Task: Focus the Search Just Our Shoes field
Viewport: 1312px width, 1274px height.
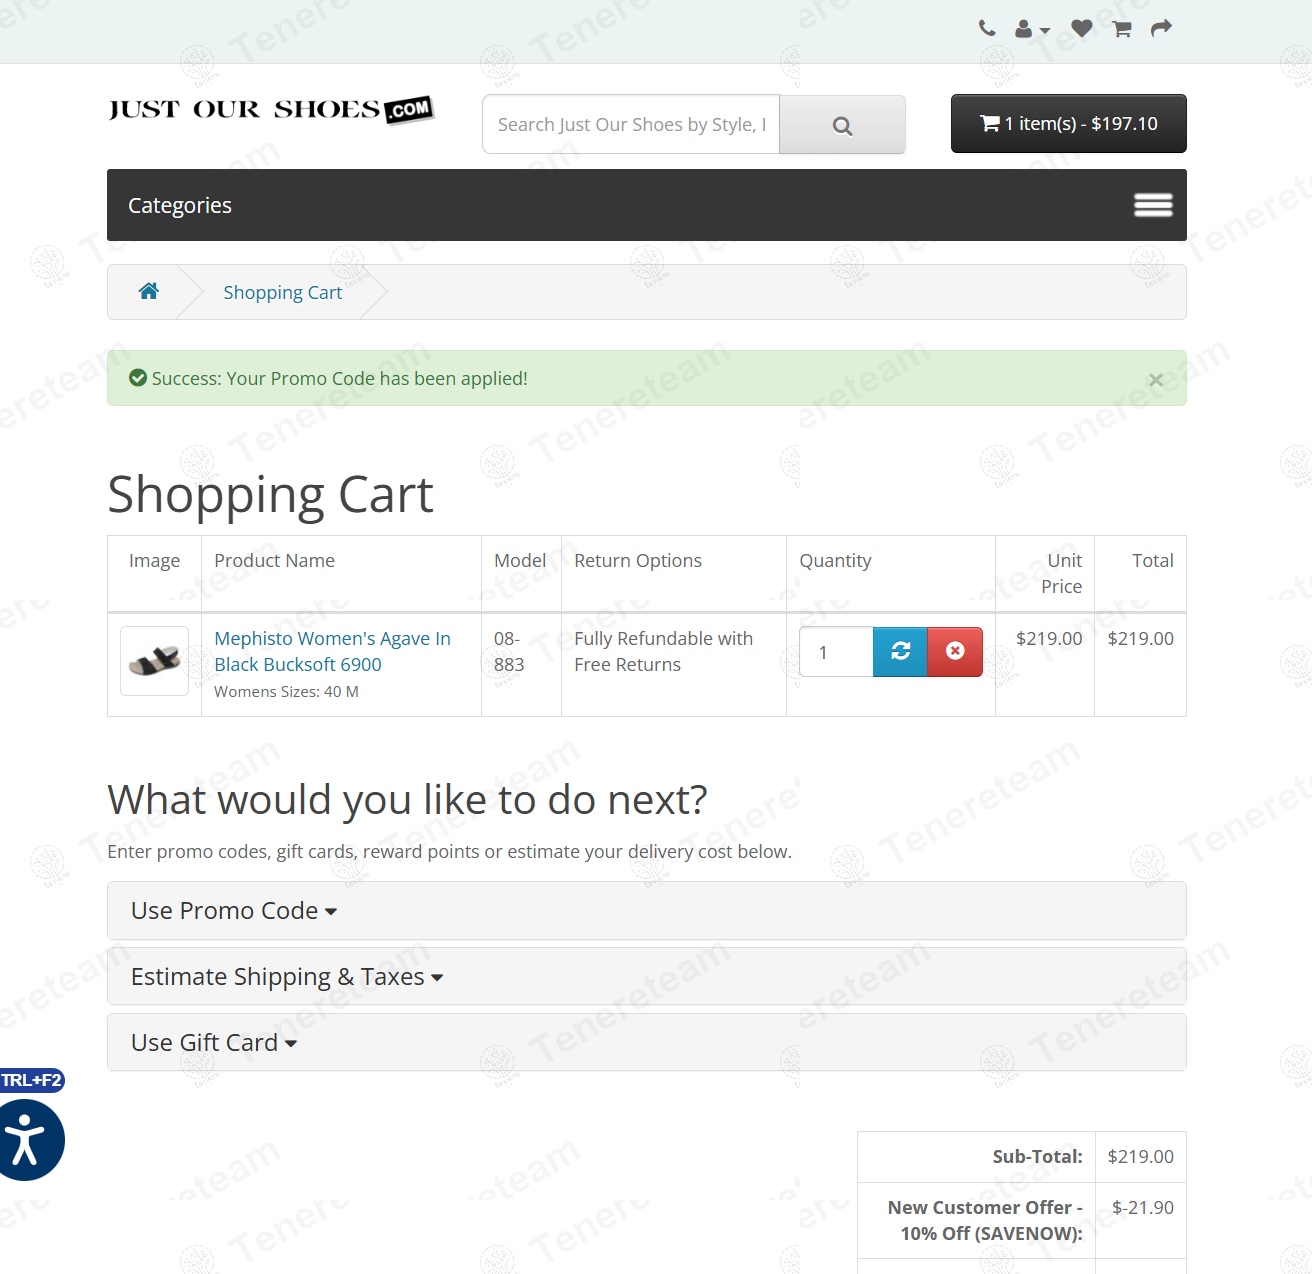Action: coord(631,124)
